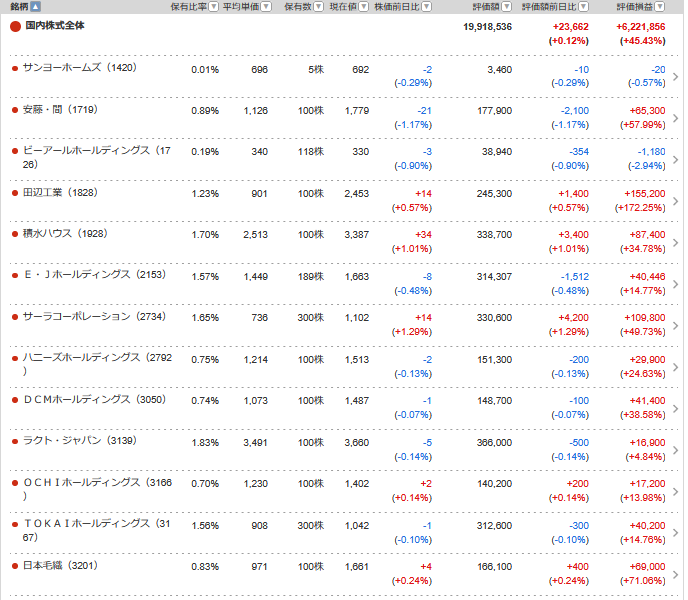688x600 pixels.
Task: Expand details chevron for DCMホールディングス row
Action: point(676,408)
